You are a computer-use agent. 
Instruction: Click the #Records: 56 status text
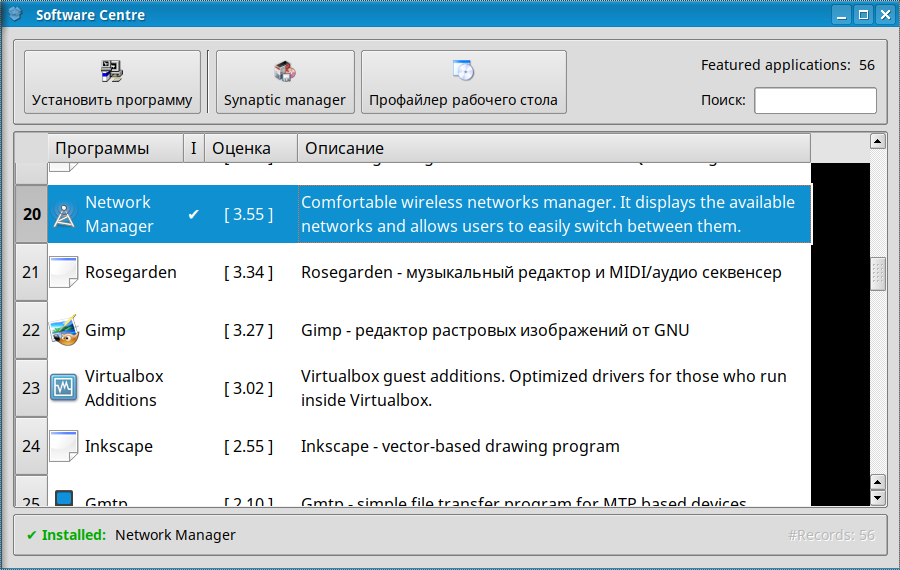[x=831, y=535]
